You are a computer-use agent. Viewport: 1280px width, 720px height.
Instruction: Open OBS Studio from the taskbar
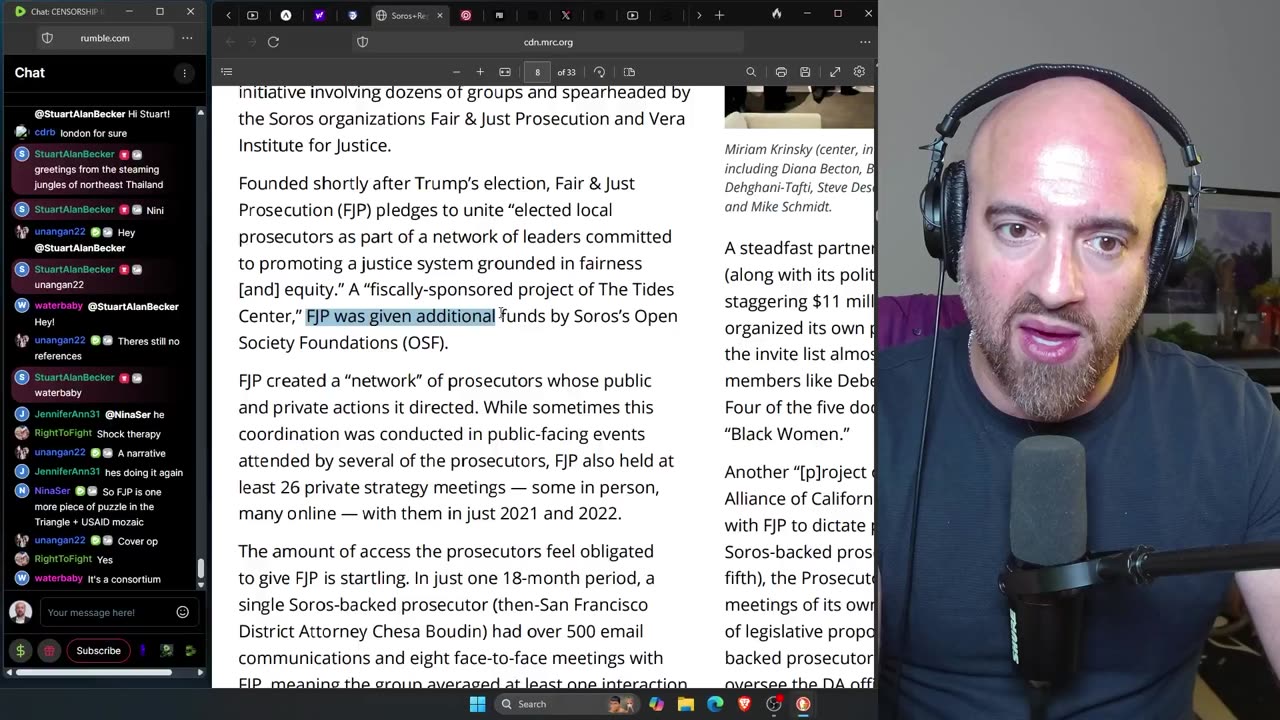774,704
